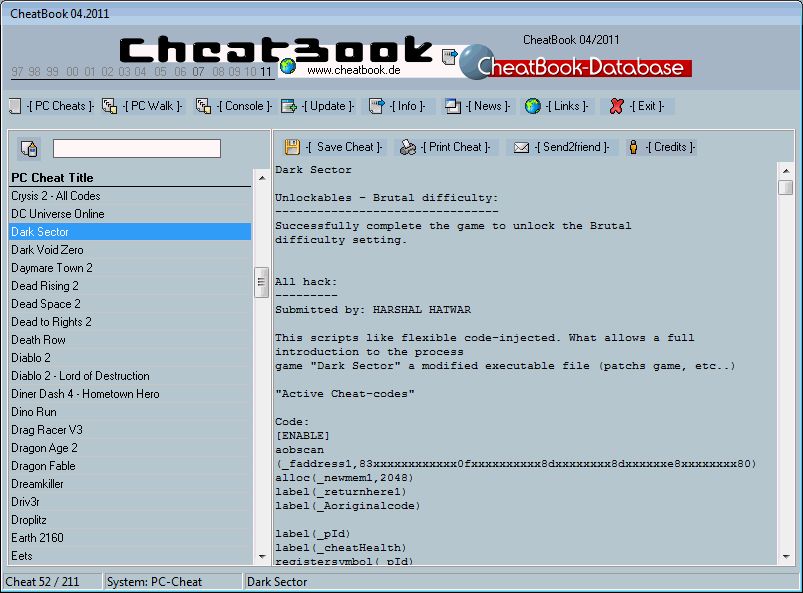Click the game list scrollbar thumb

pos(261,282)
